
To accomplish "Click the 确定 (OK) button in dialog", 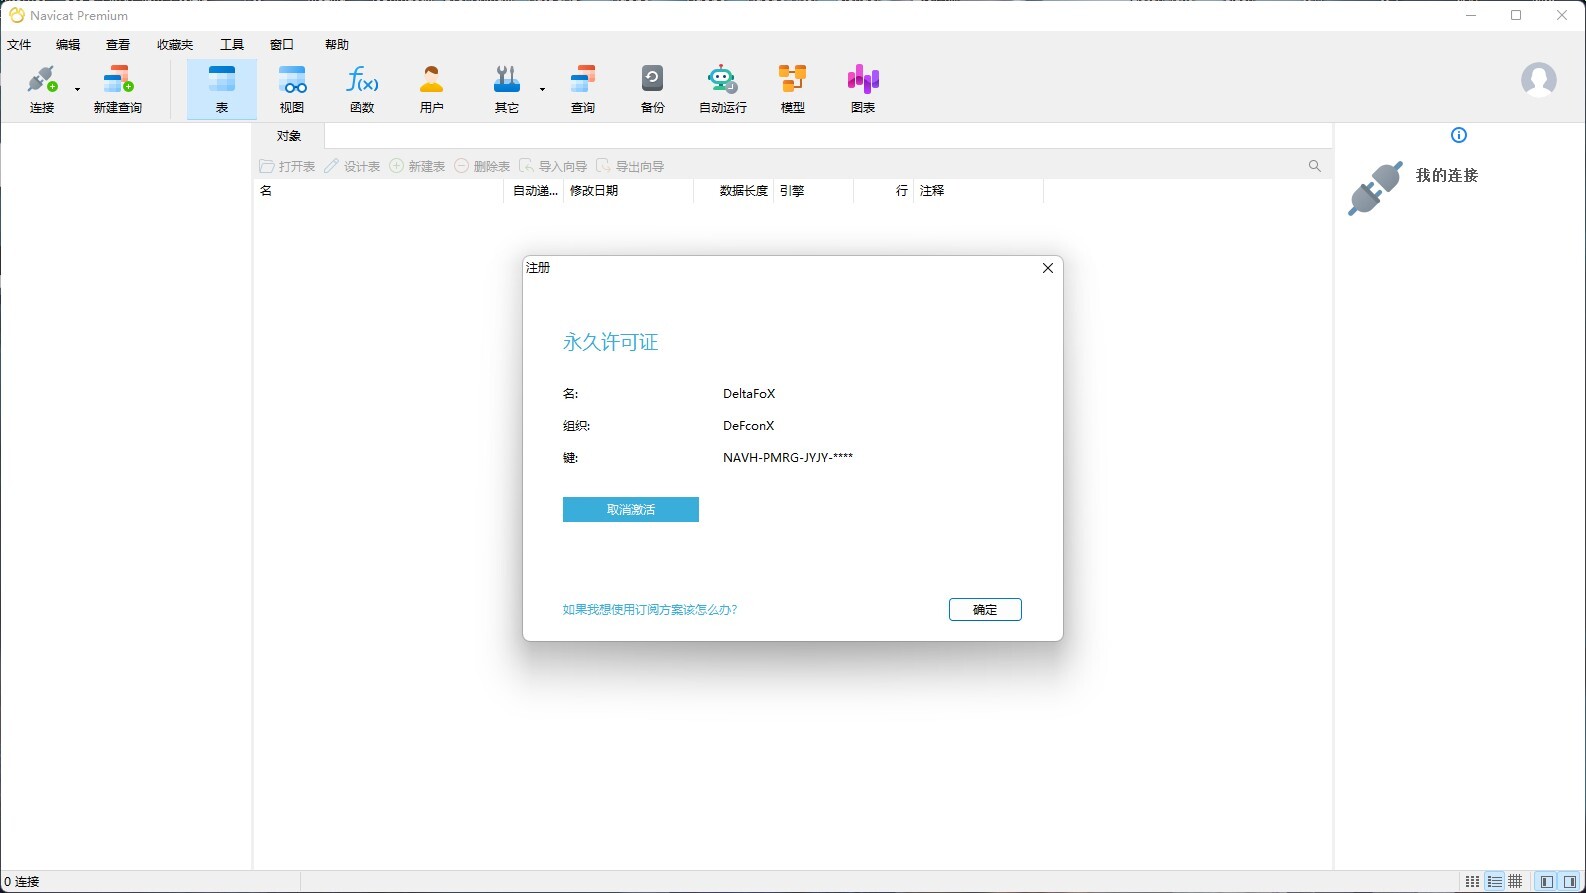I will (985, 609).
